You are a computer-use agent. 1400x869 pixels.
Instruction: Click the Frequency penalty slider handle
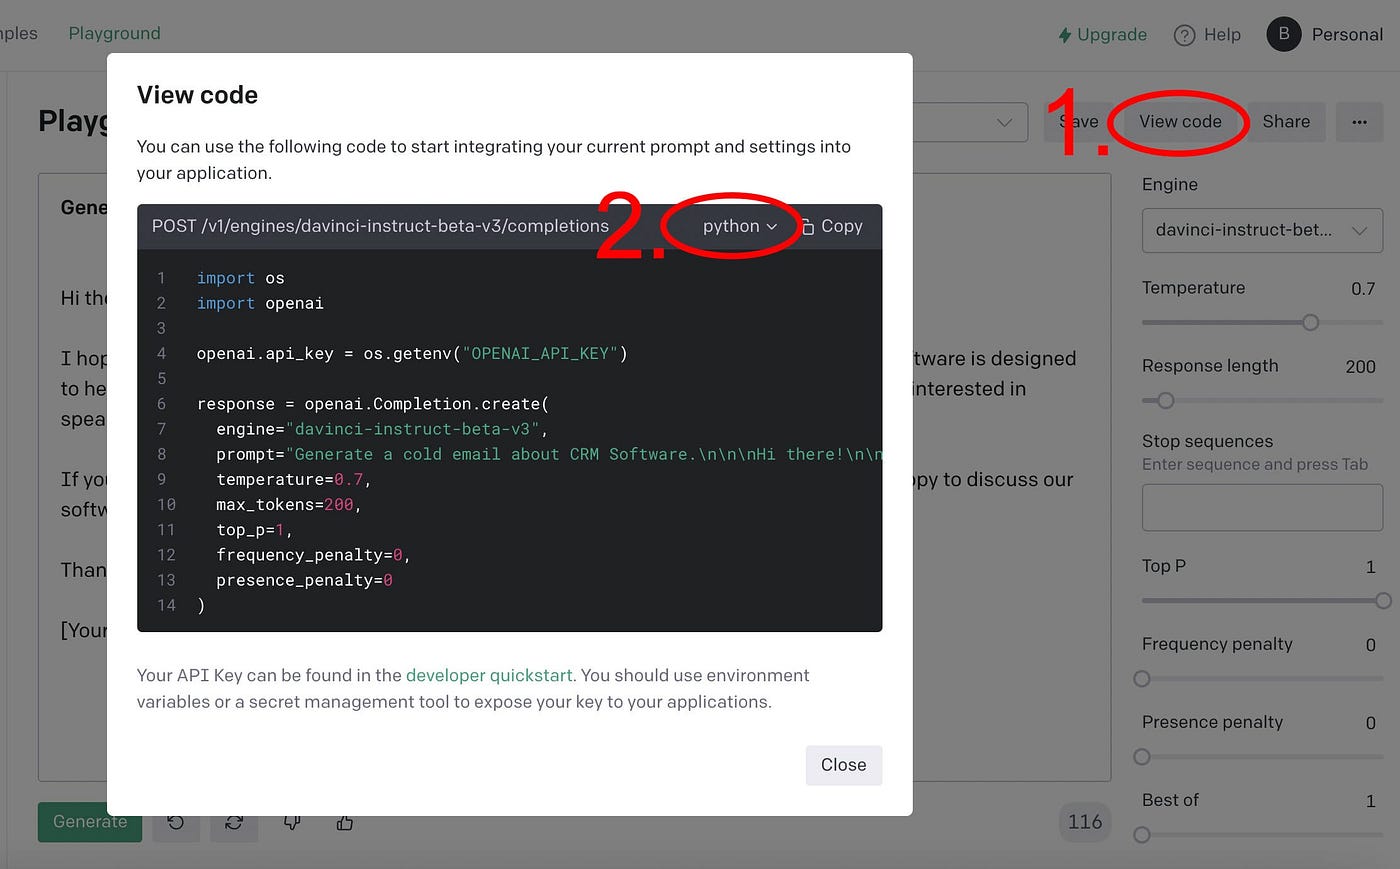coord(1142,678)
